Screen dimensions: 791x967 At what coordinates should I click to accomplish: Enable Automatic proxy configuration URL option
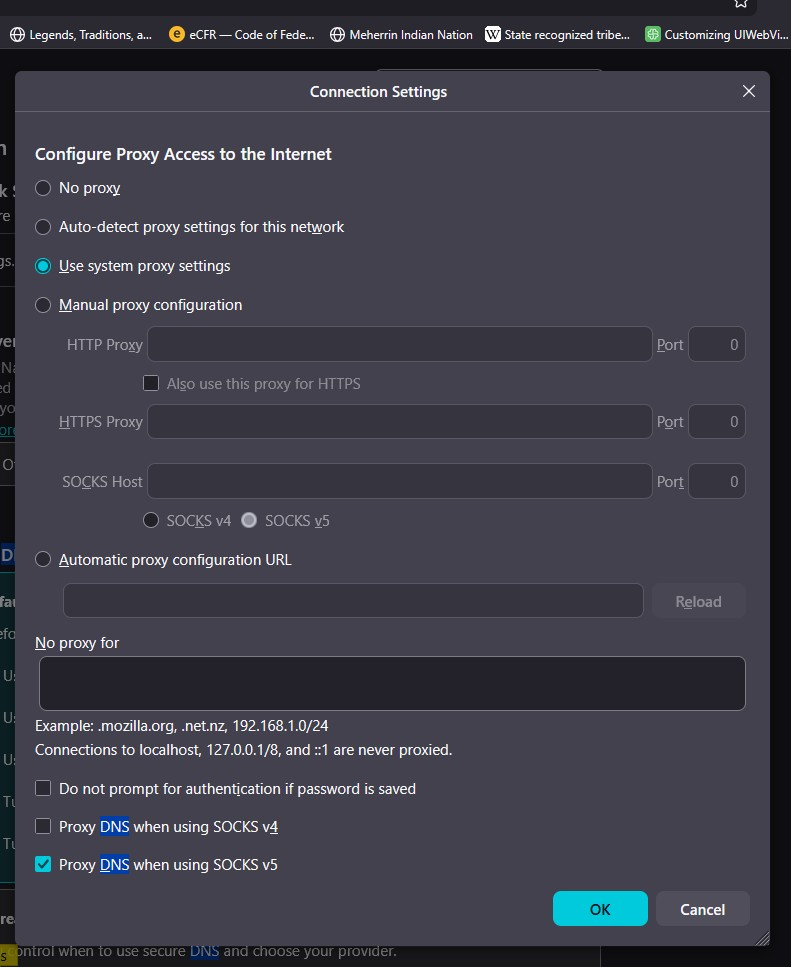[x=43, y=560]
